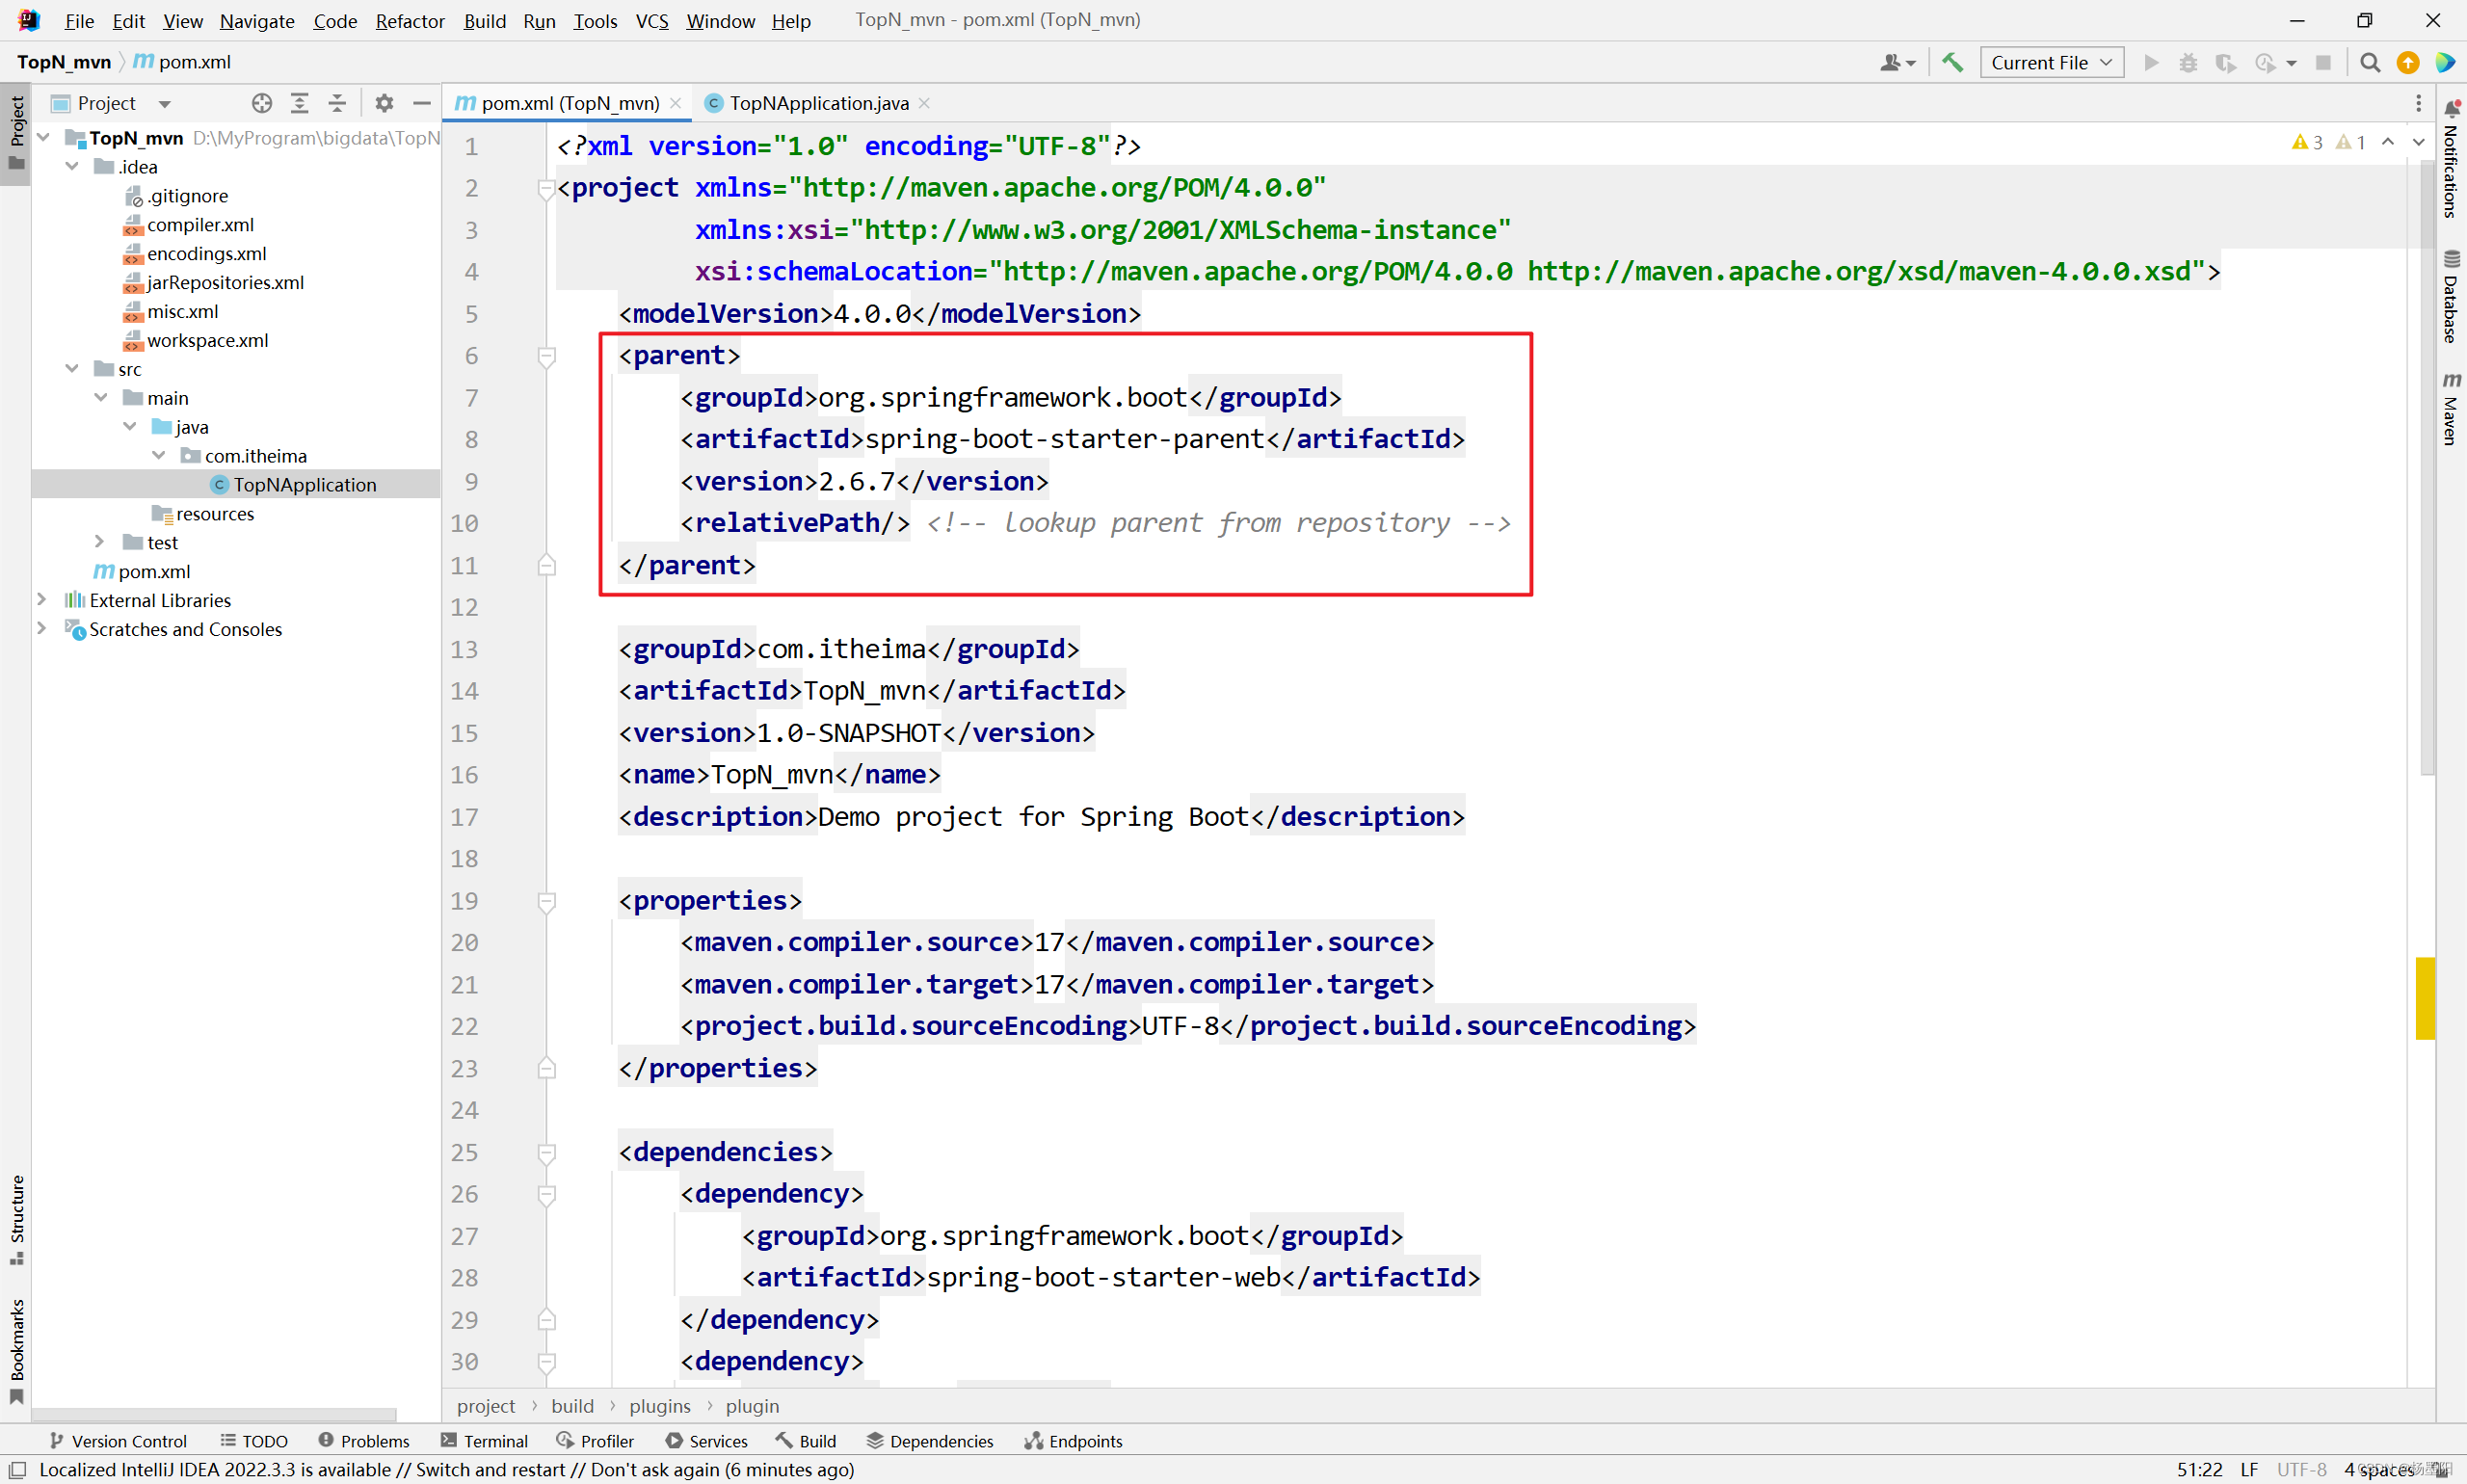The width and height of the screenshot is (2467, 1484).
Task: Click the Search everywhere magnifier icon
Action: (2370, 64)
